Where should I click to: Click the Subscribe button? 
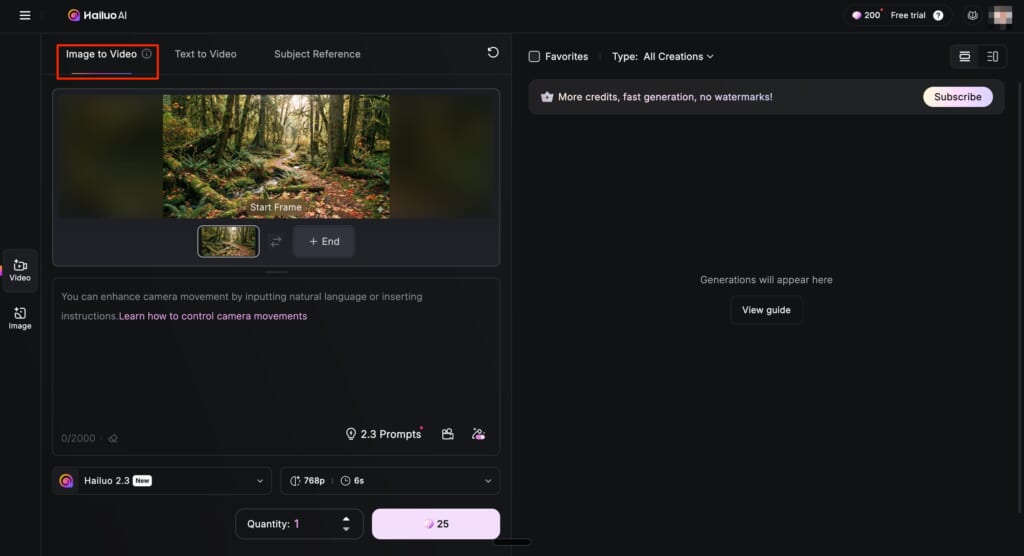point(957,97)
